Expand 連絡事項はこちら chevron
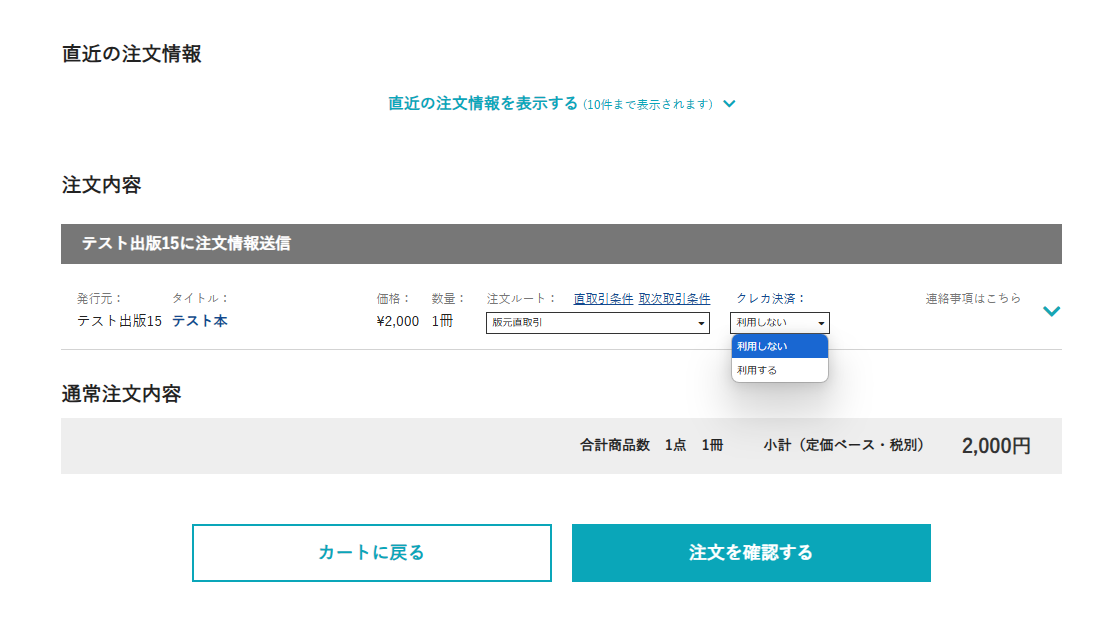Screen dimensions: 1112x631 1052,311
